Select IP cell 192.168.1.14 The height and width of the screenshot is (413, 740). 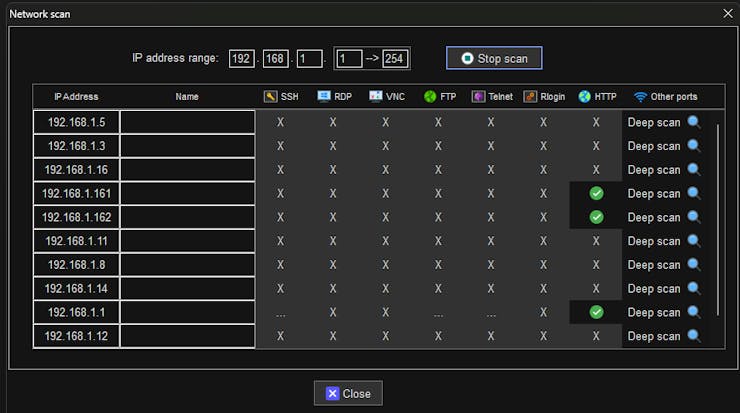pyautogui.click(x=76, y=288)
